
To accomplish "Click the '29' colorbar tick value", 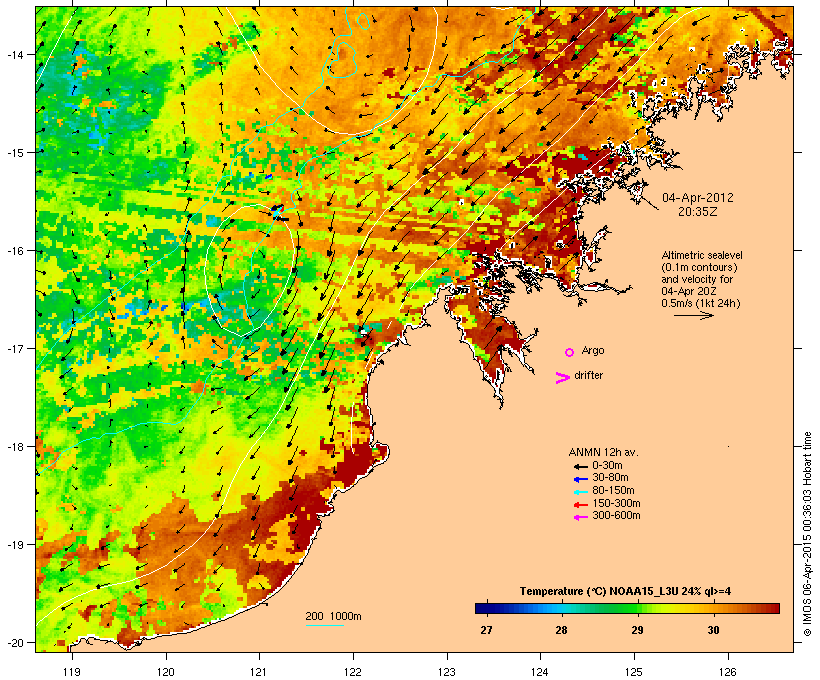I will pyautogui.click(x=637, y=630).
